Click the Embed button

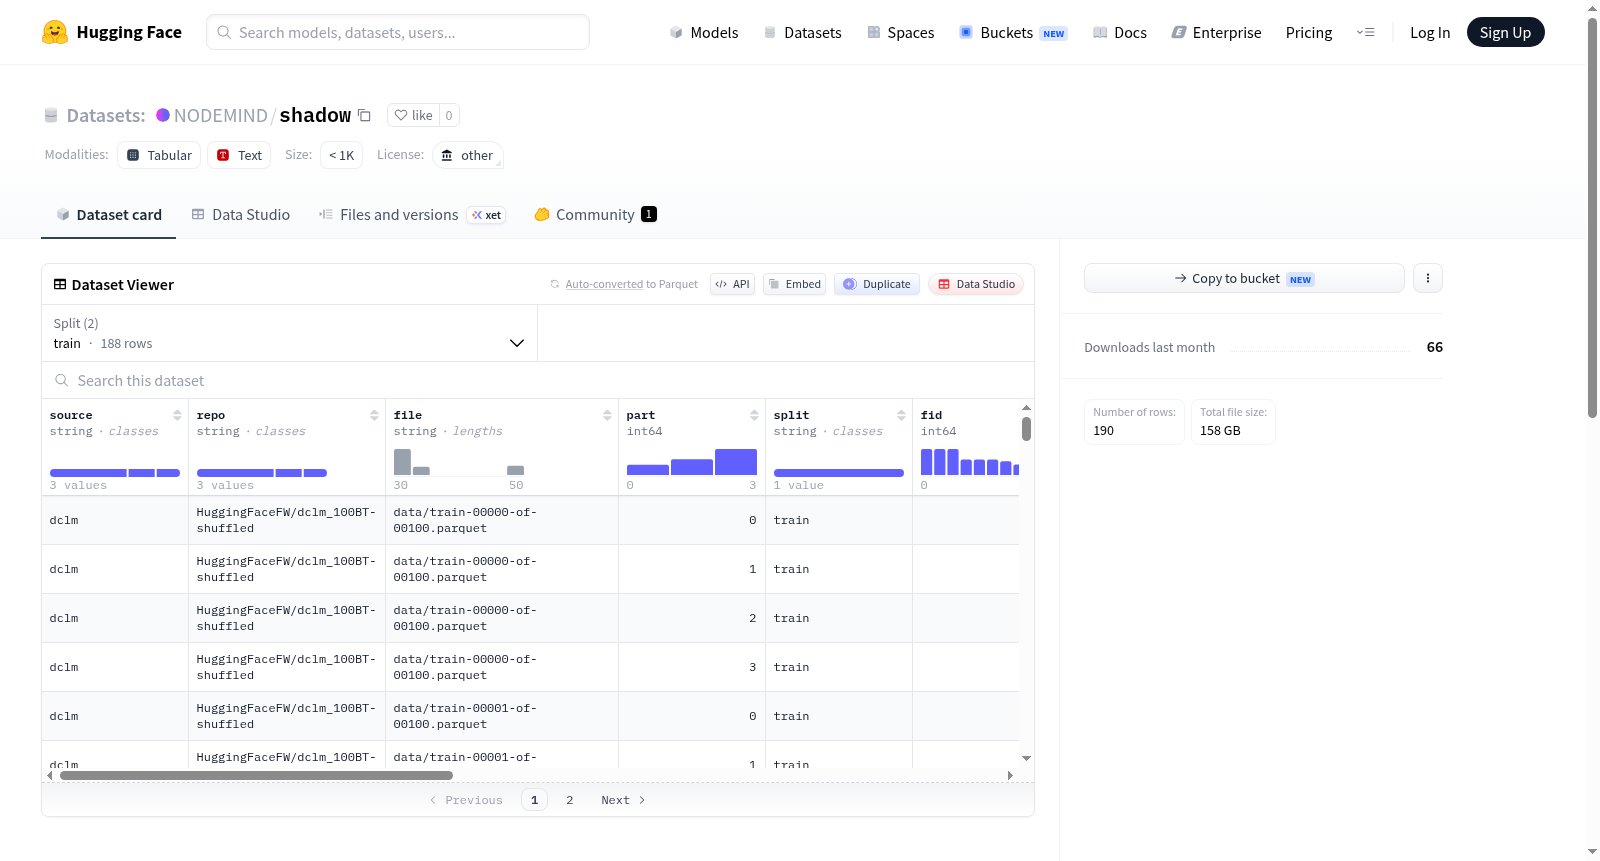(x=795, y=284)
